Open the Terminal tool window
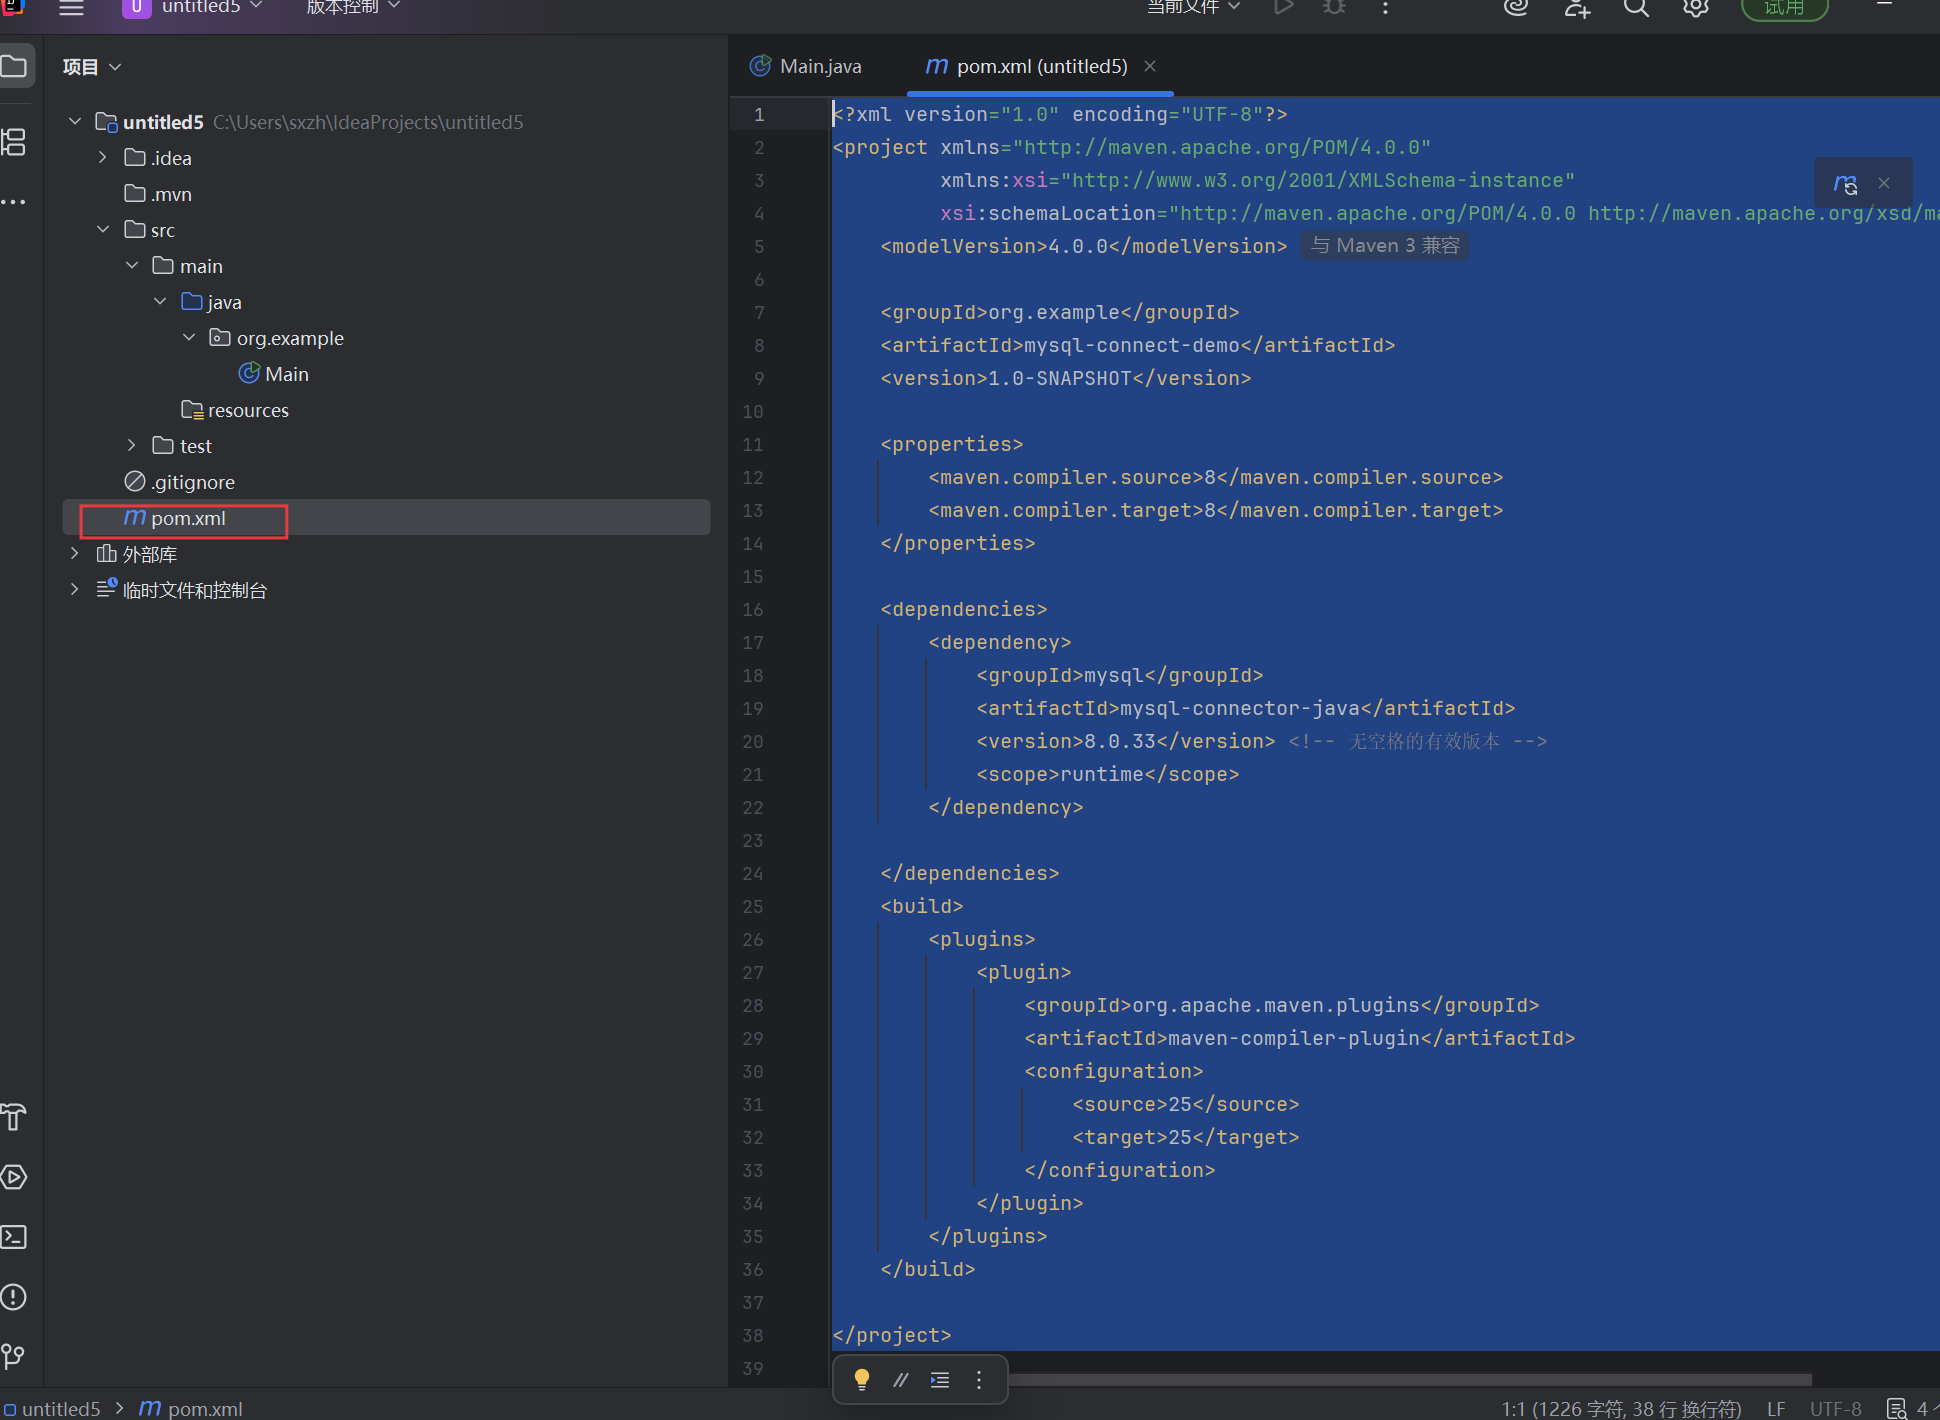The width and height of the screenshot is (1940, 1420). pyautogui.click(x=14, y=1237)
